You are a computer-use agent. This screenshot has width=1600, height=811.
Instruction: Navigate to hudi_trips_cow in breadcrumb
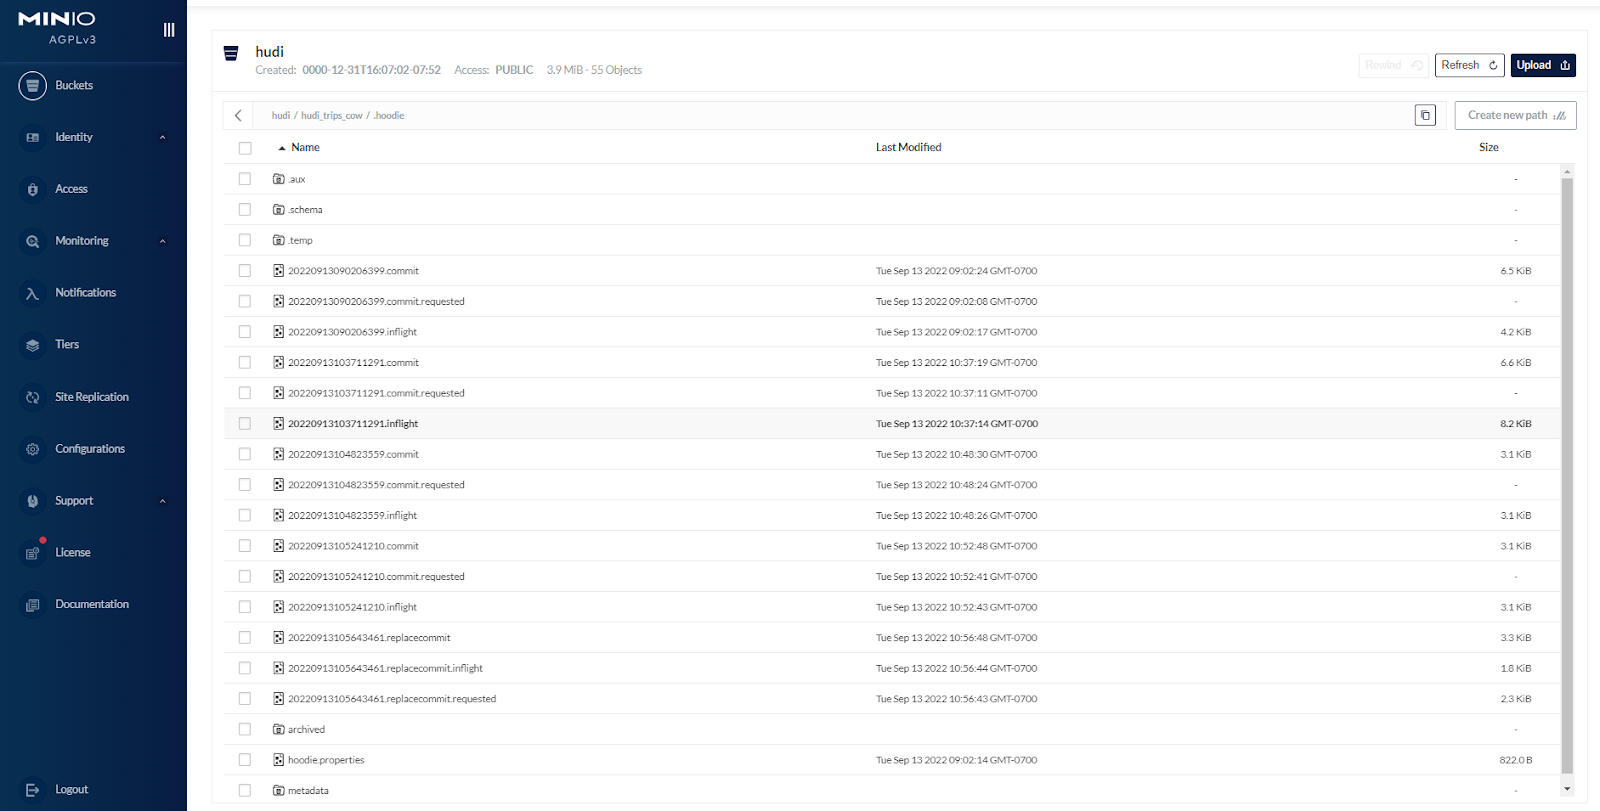point(332,116)
